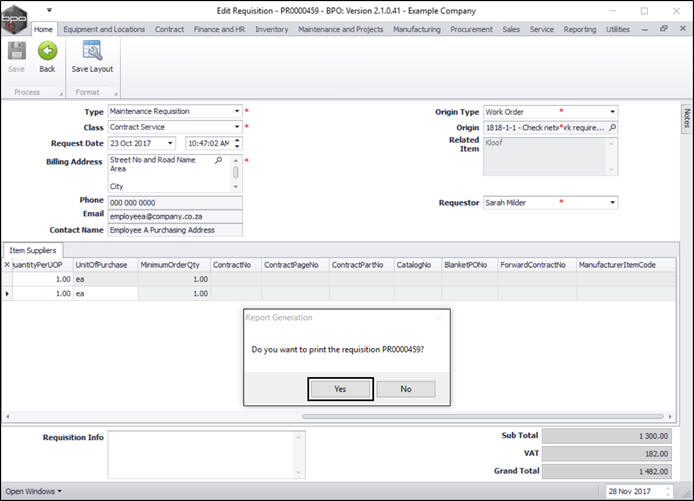Viewport: 694px width, 501px height.
Task: Open the Class dropdown
Action: click(237, 127)
